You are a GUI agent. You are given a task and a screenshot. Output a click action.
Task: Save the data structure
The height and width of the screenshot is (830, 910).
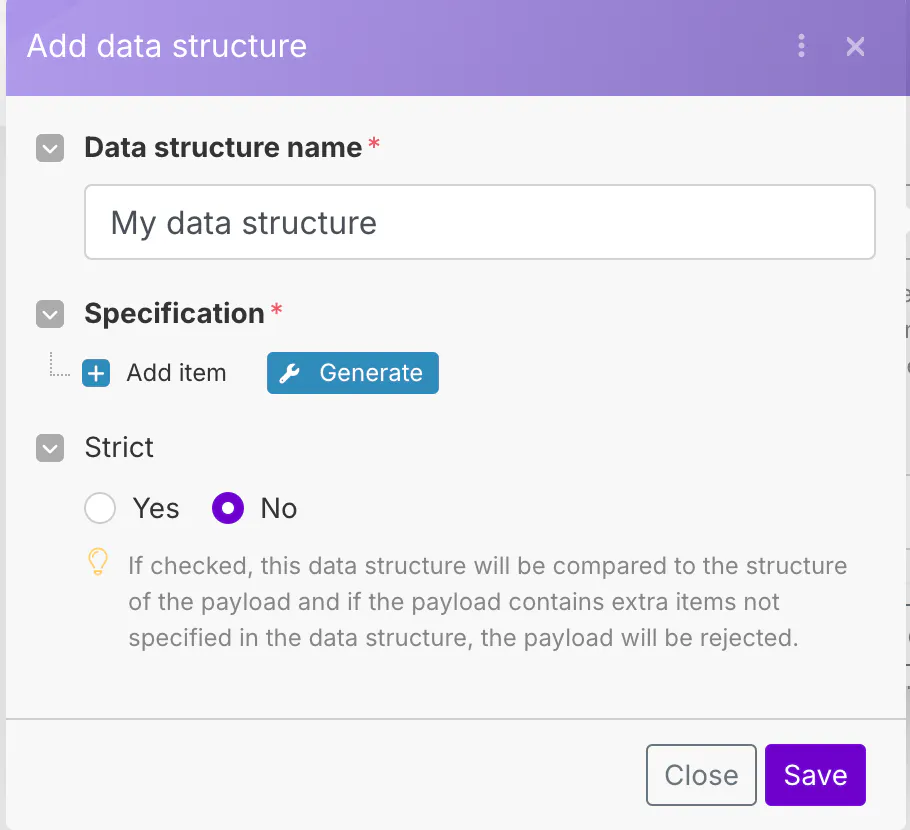(x=815, y=775)
